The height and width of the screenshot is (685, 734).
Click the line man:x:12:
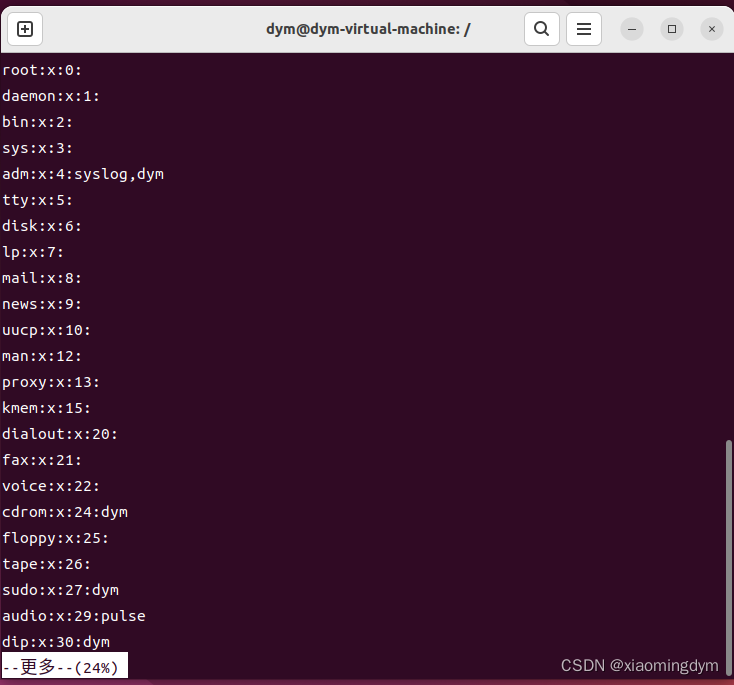42,356
